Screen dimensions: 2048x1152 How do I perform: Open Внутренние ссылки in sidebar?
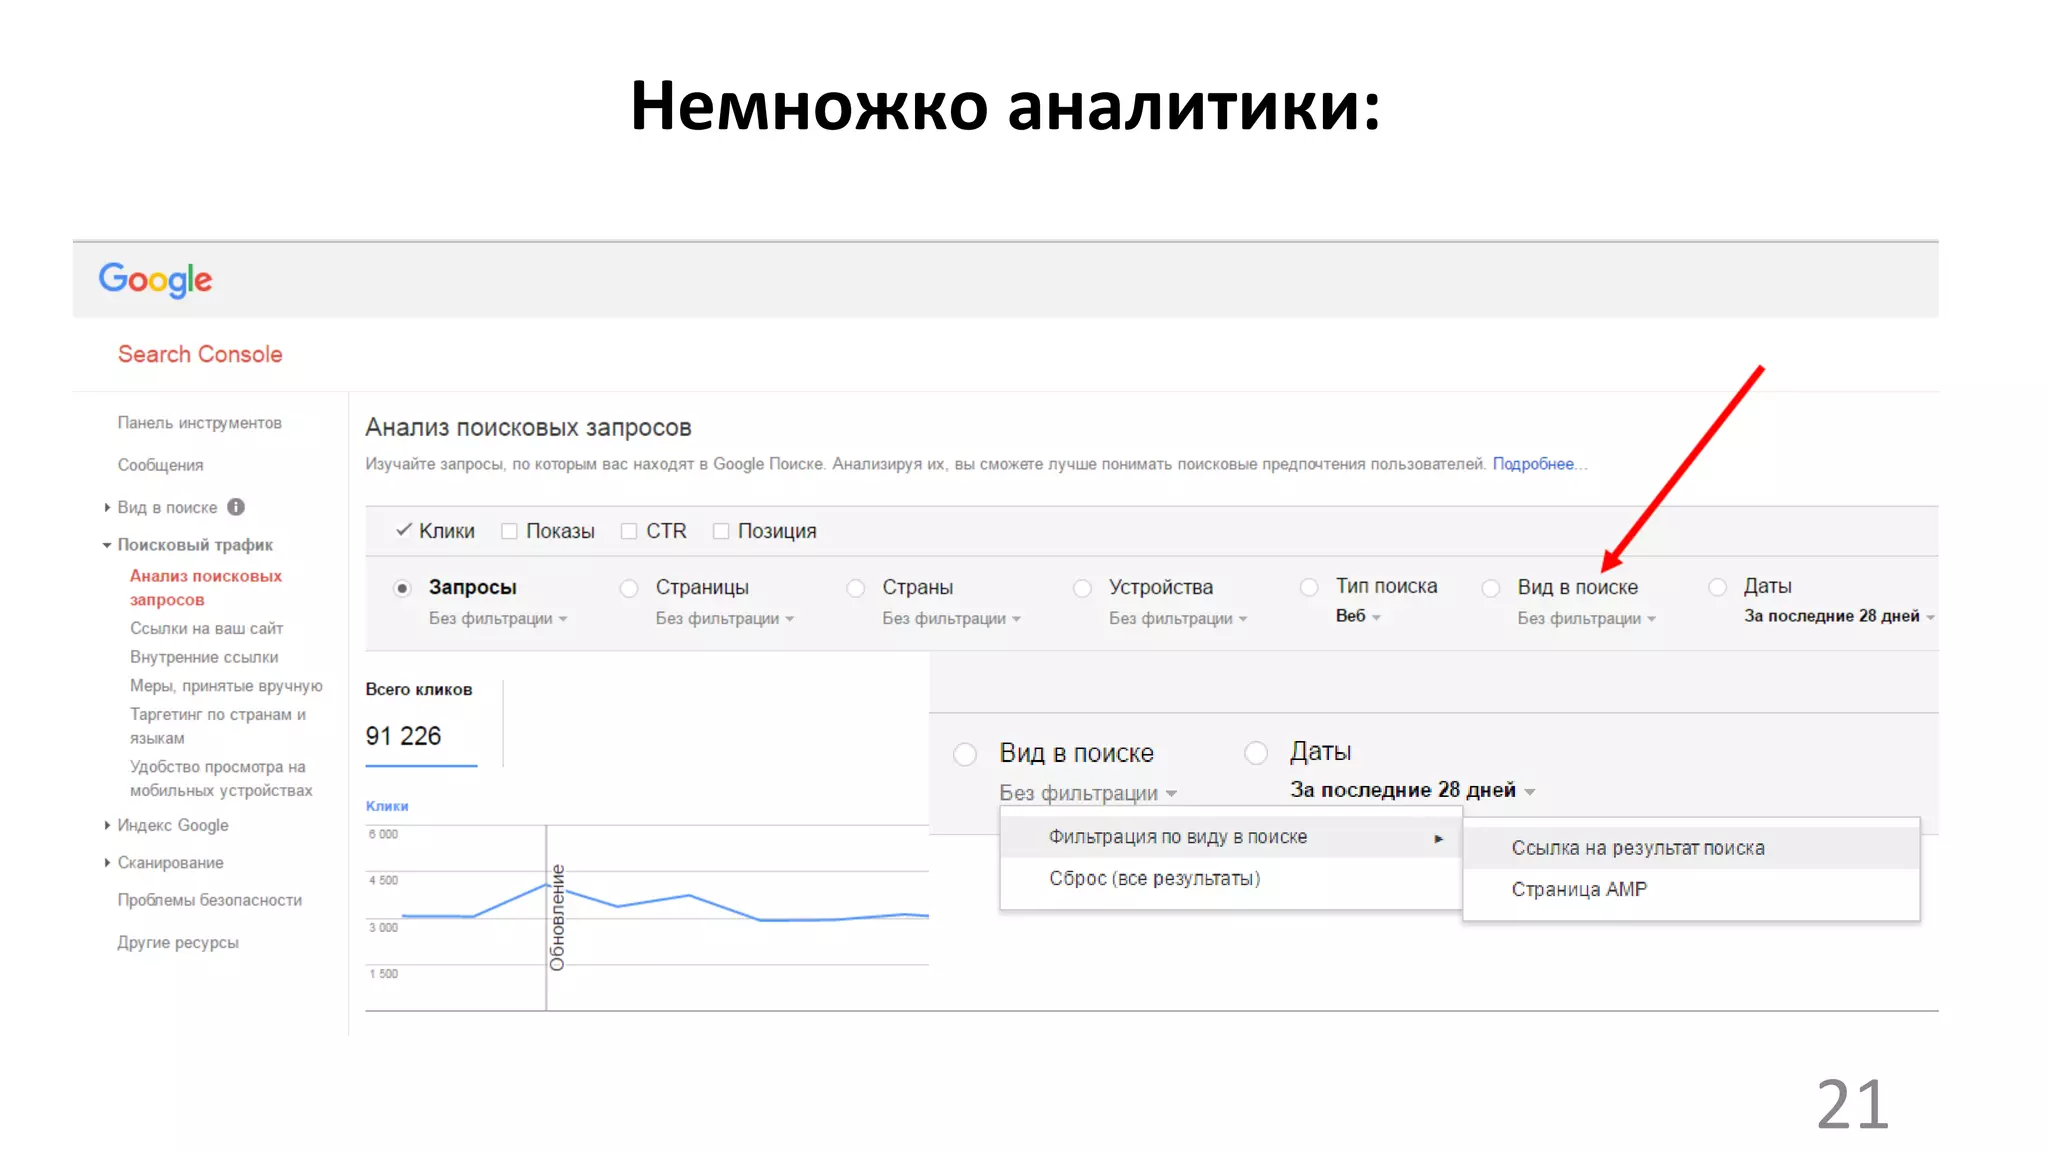click(204, 657)
